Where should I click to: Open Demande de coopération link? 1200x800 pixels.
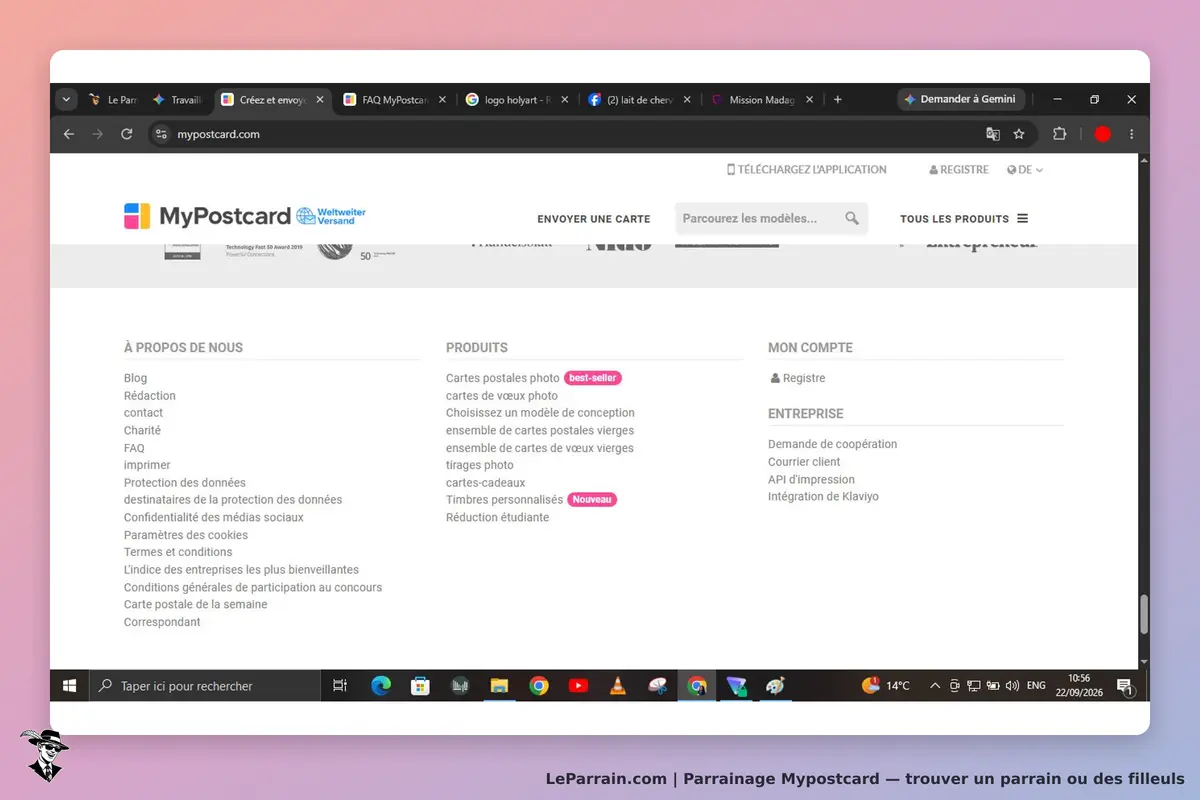(x=833, y=444)
